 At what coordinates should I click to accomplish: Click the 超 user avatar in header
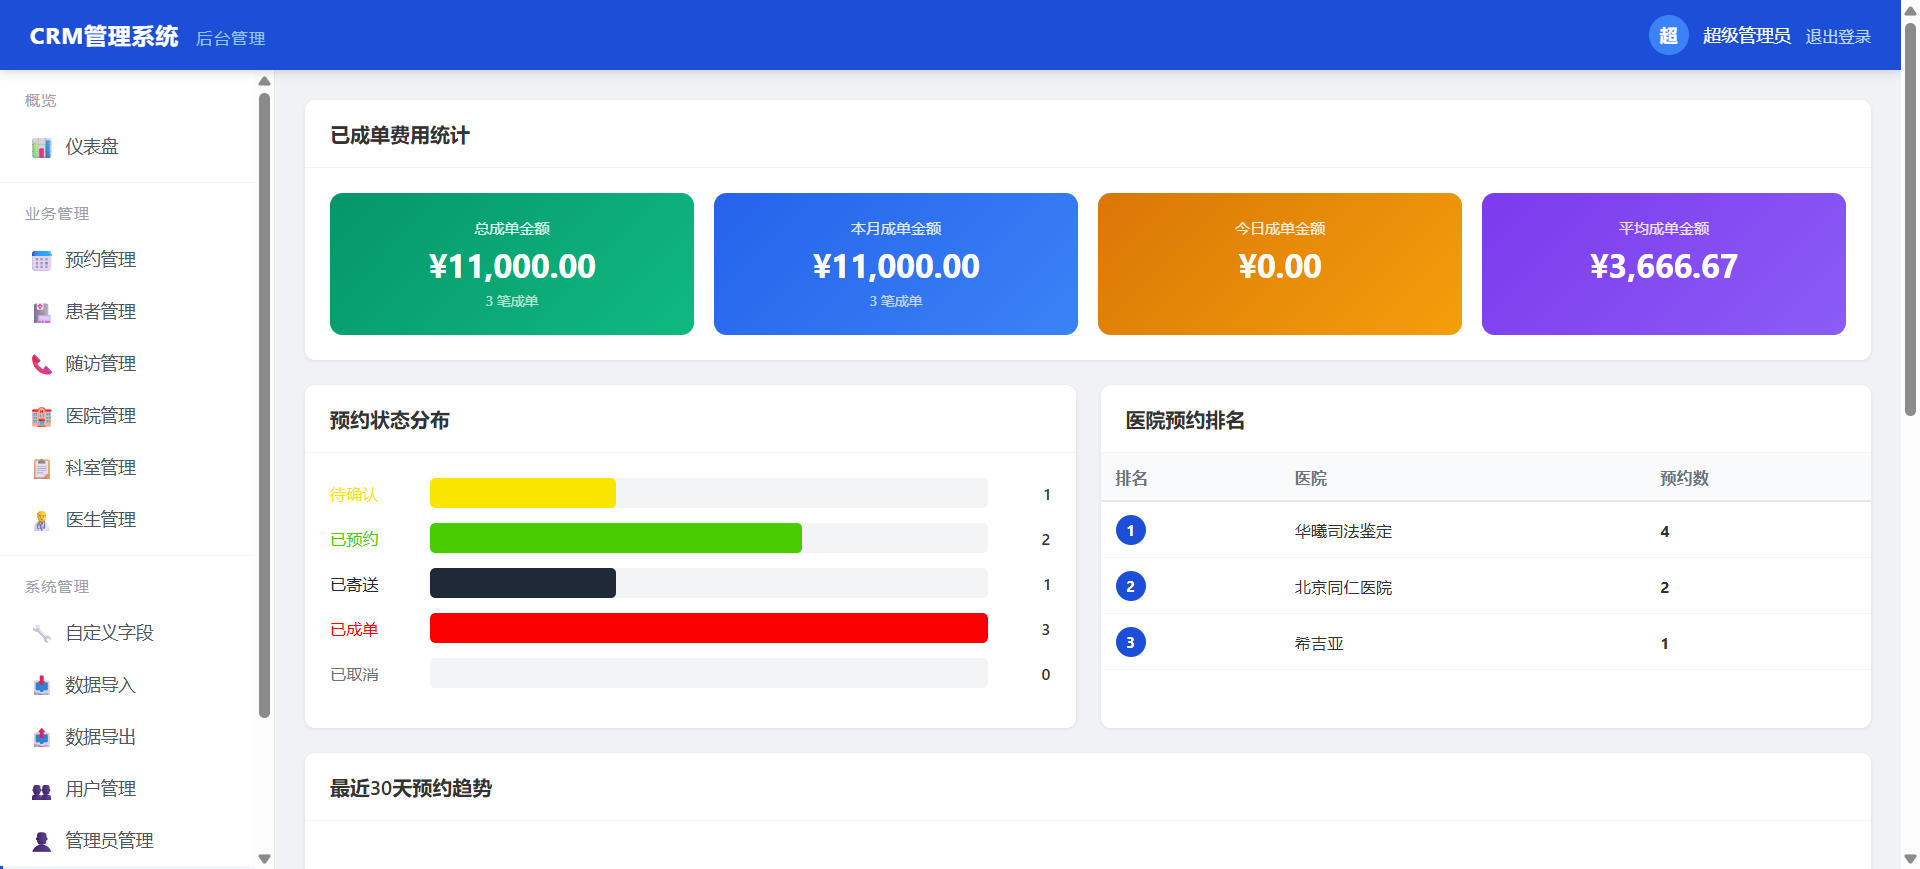pos(1667,36)
